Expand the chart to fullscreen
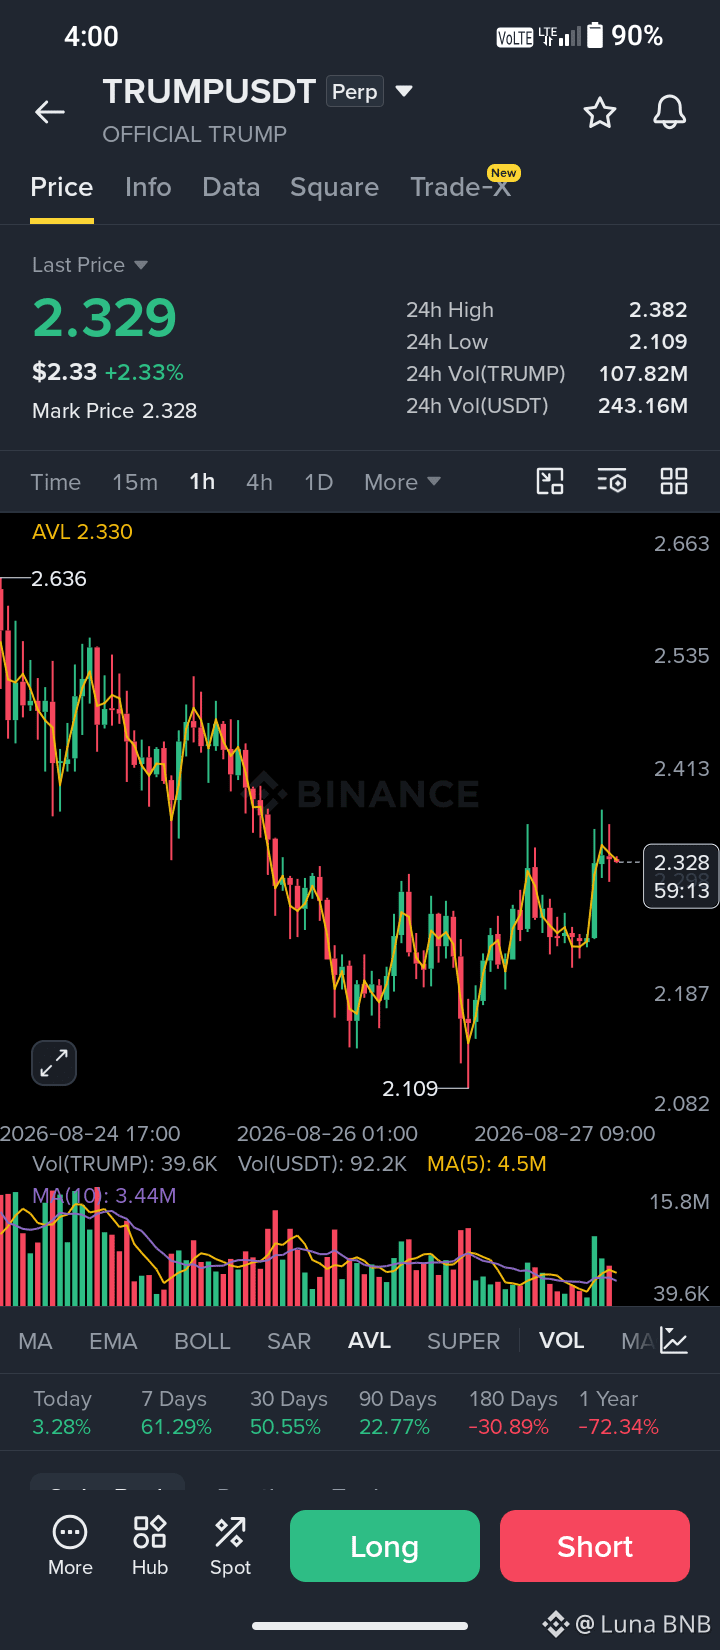Viewport: 720px width, 1650px height. point(54,1063)
